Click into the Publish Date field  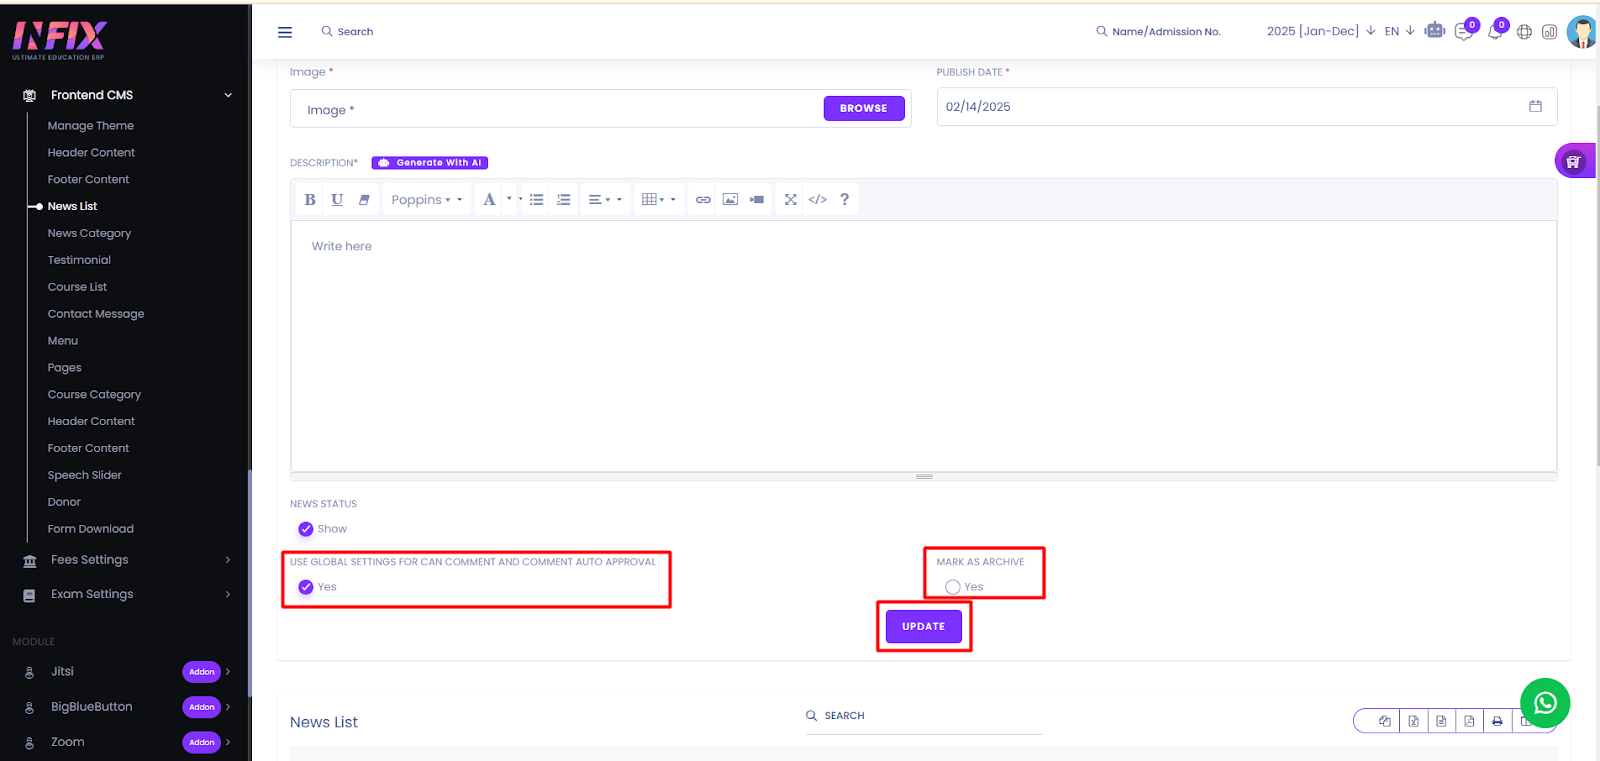(x=1247, y=107)
